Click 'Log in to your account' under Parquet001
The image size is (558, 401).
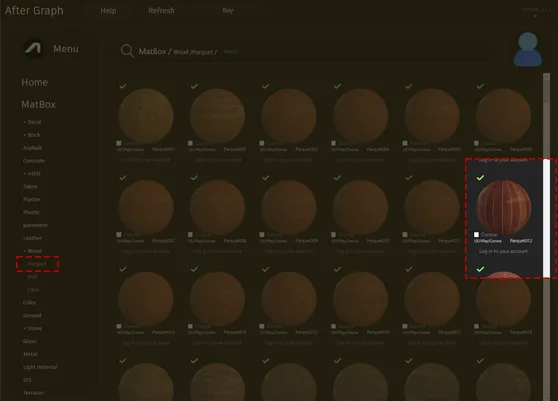[x=146, y=160]
